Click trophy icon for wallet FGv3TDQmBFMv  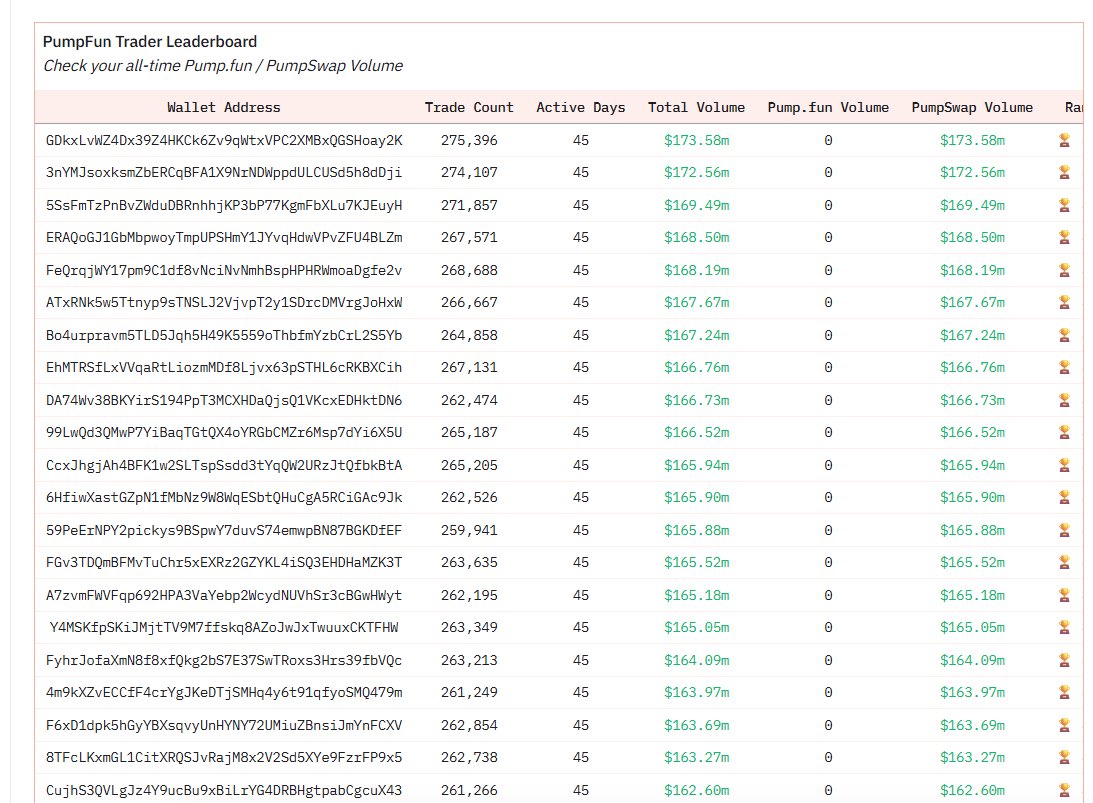(x=1064, y=562)
